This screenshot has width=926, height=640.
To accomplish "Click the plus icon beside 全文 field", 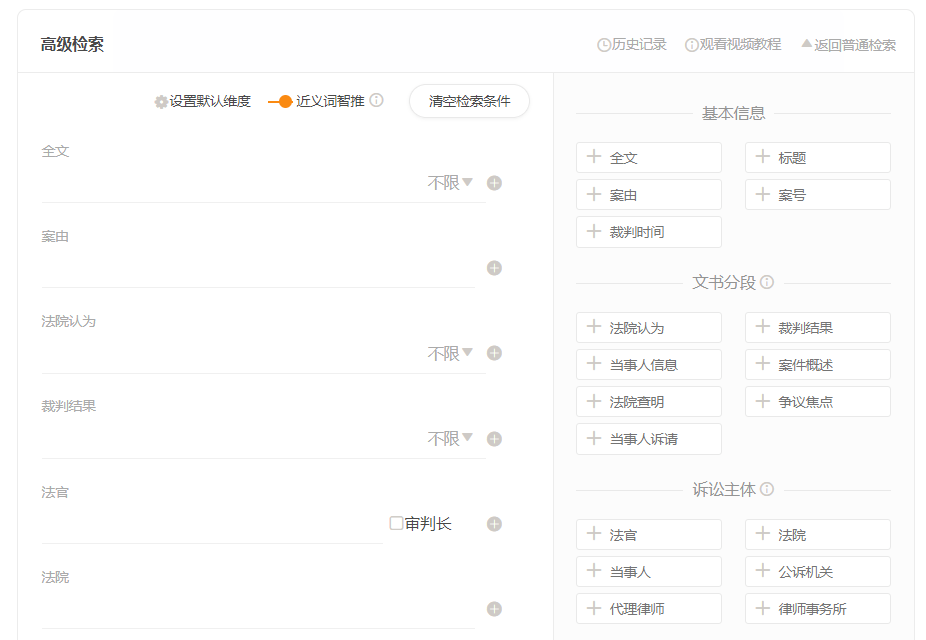I will pyautogui.click(x=494, y=183).
